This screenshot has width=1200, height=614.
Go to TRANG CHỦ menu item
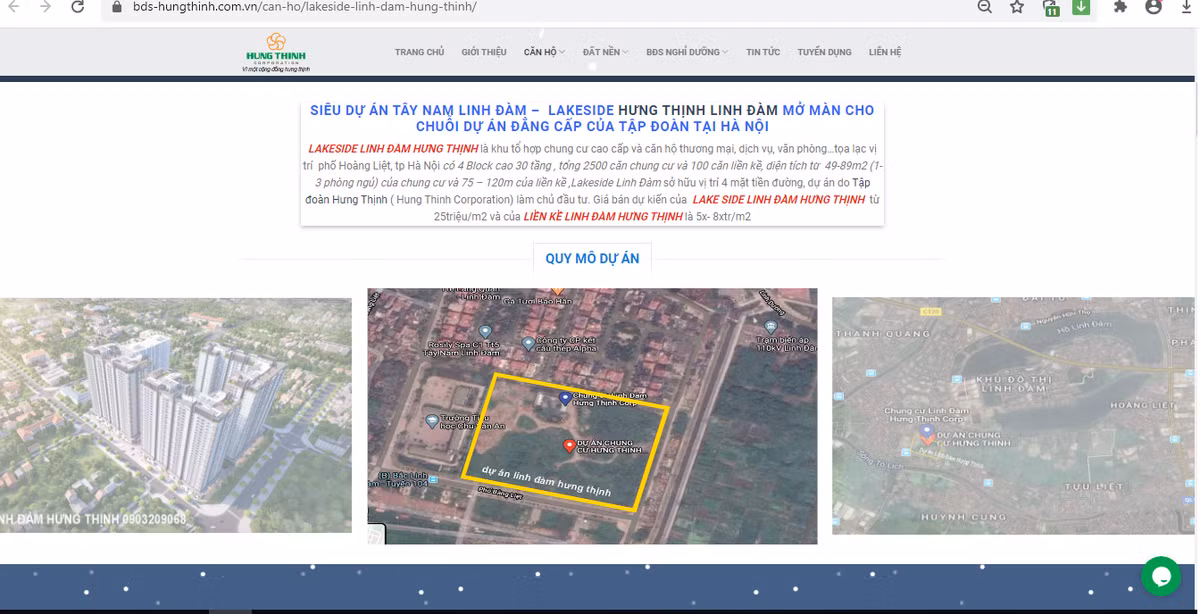pos(419,52)
